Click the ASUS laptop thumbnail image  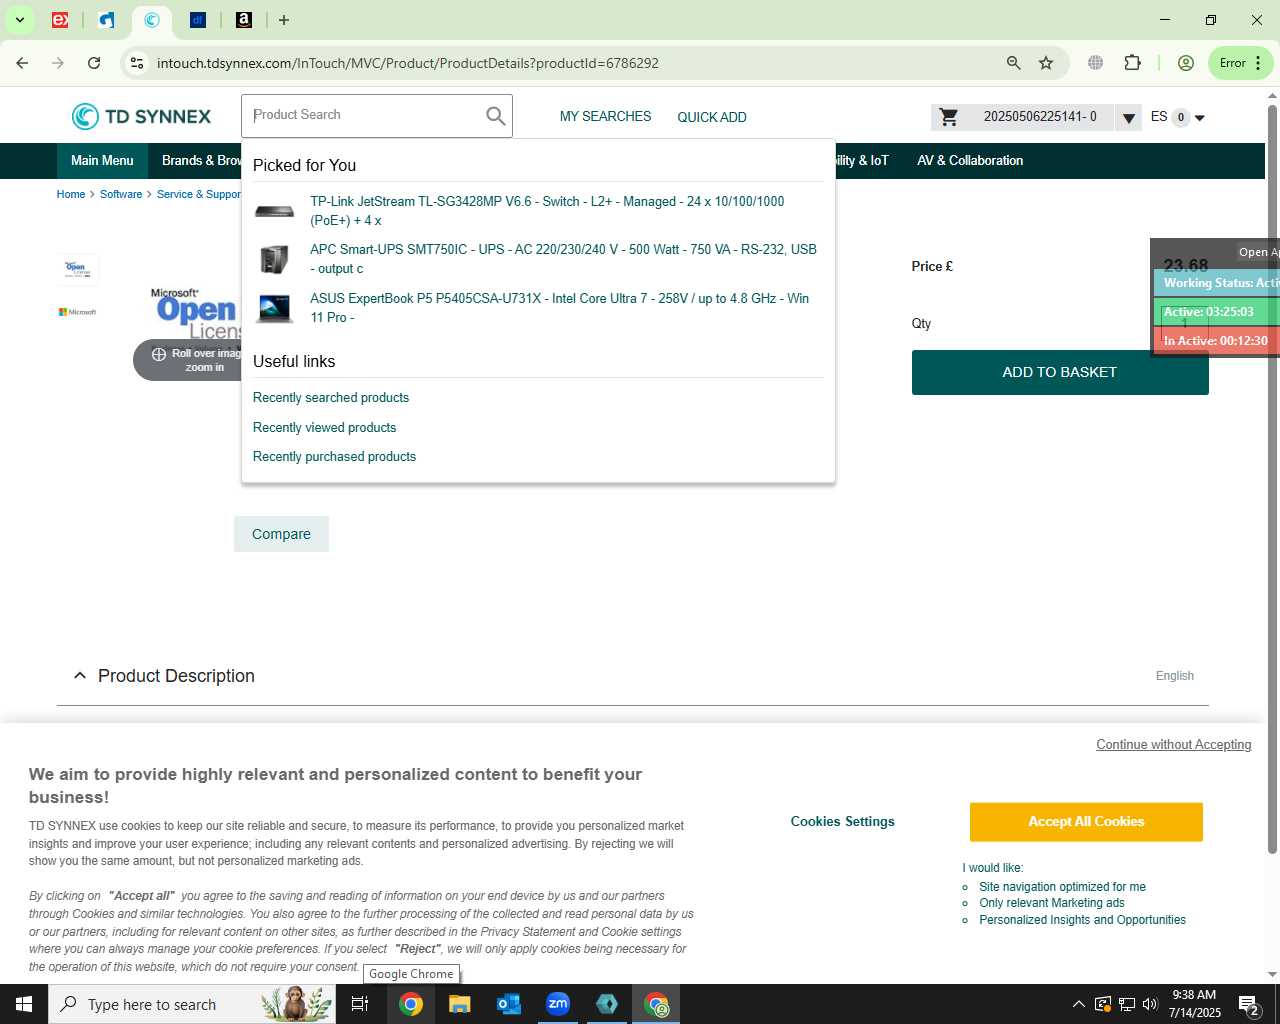coord(274,308)
